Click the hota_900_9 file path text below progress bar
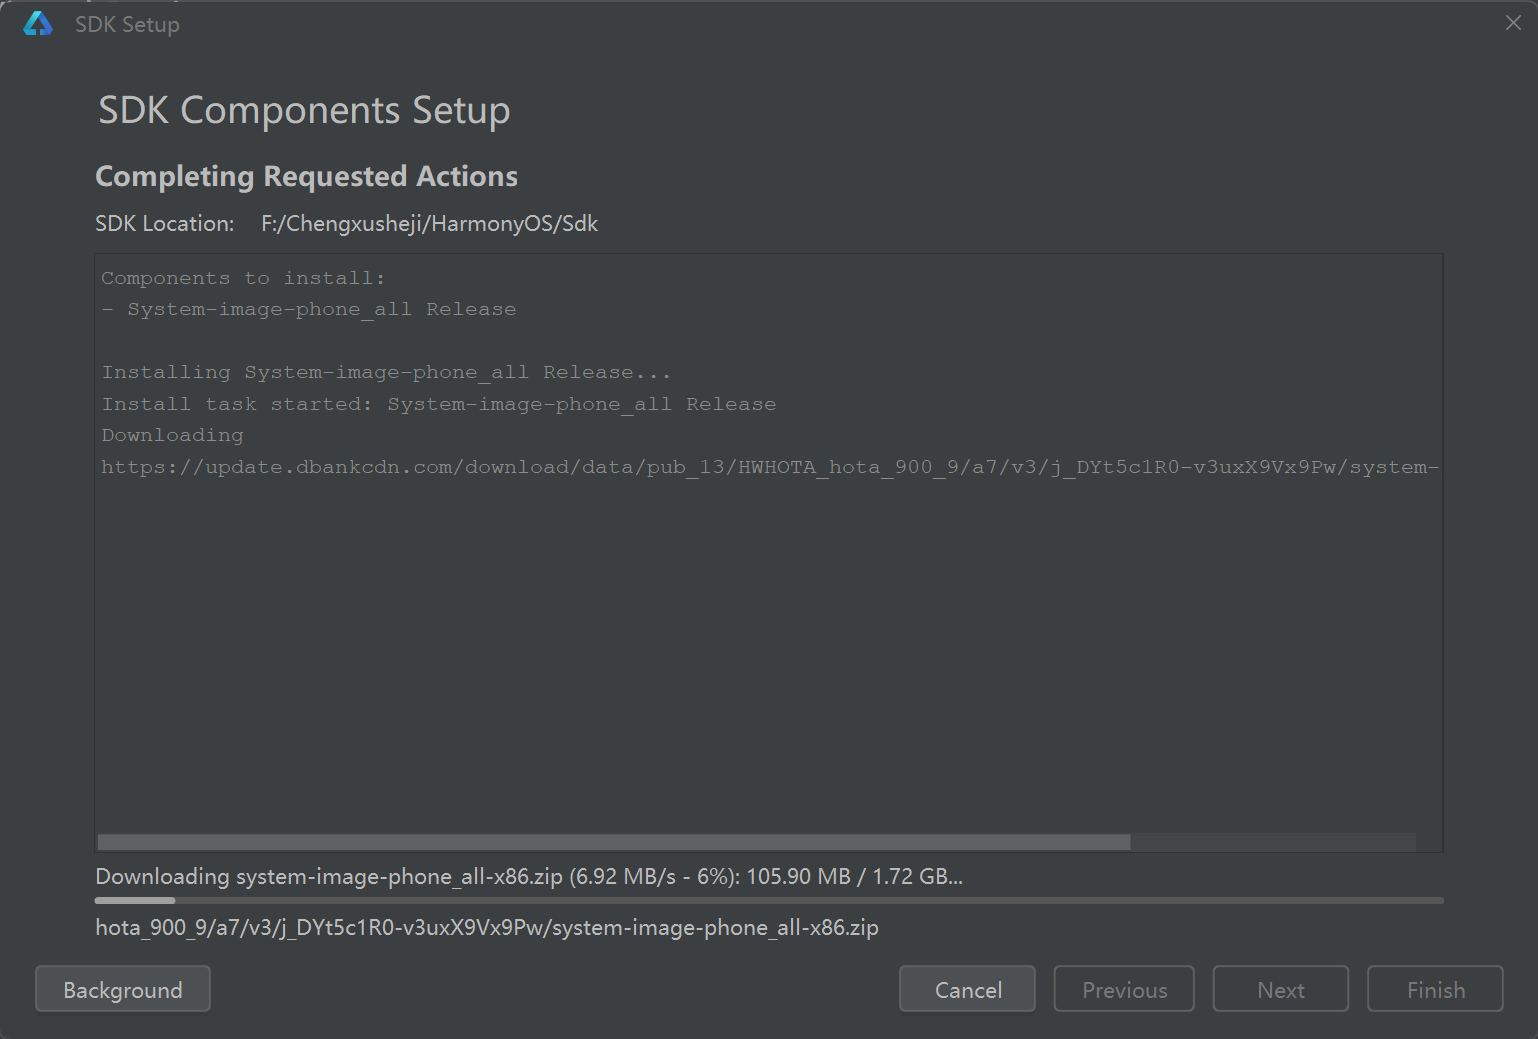The image size is (1538, 1039). tap(487, 928)
